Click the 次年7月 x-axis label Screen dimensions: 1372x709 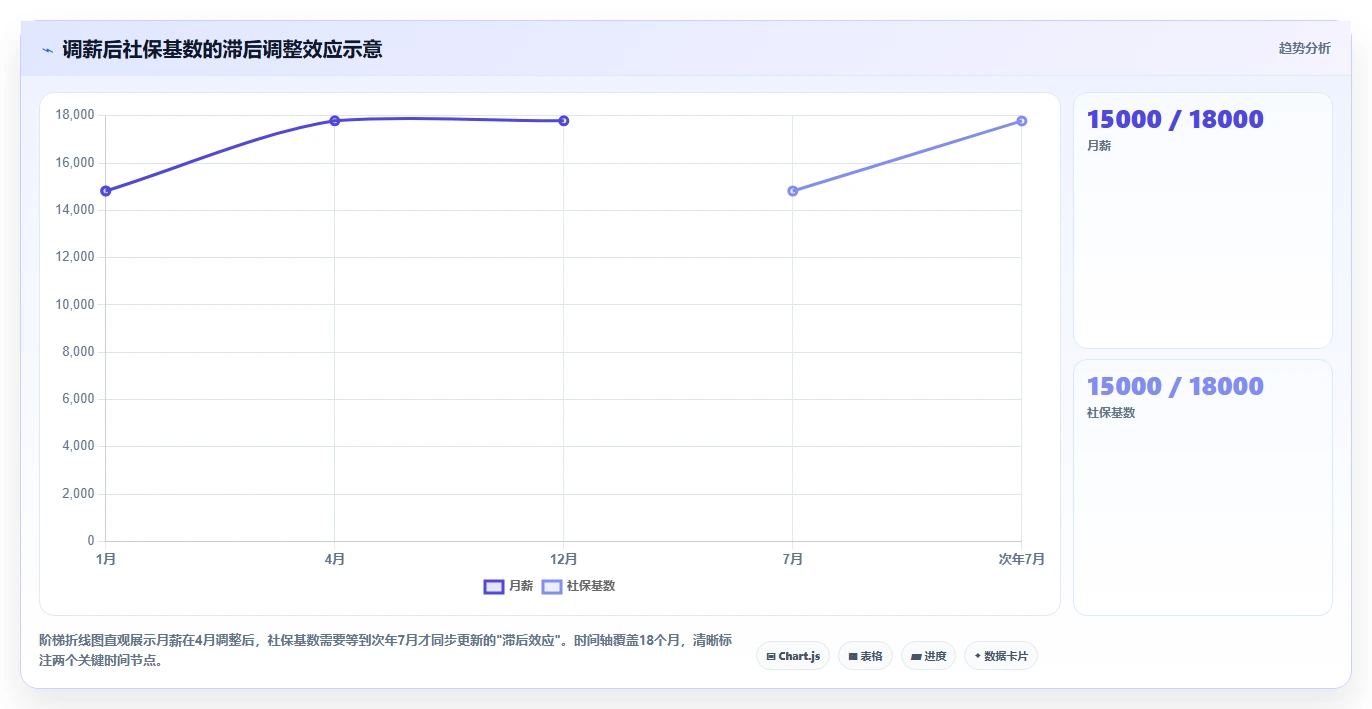(1021, 559)
